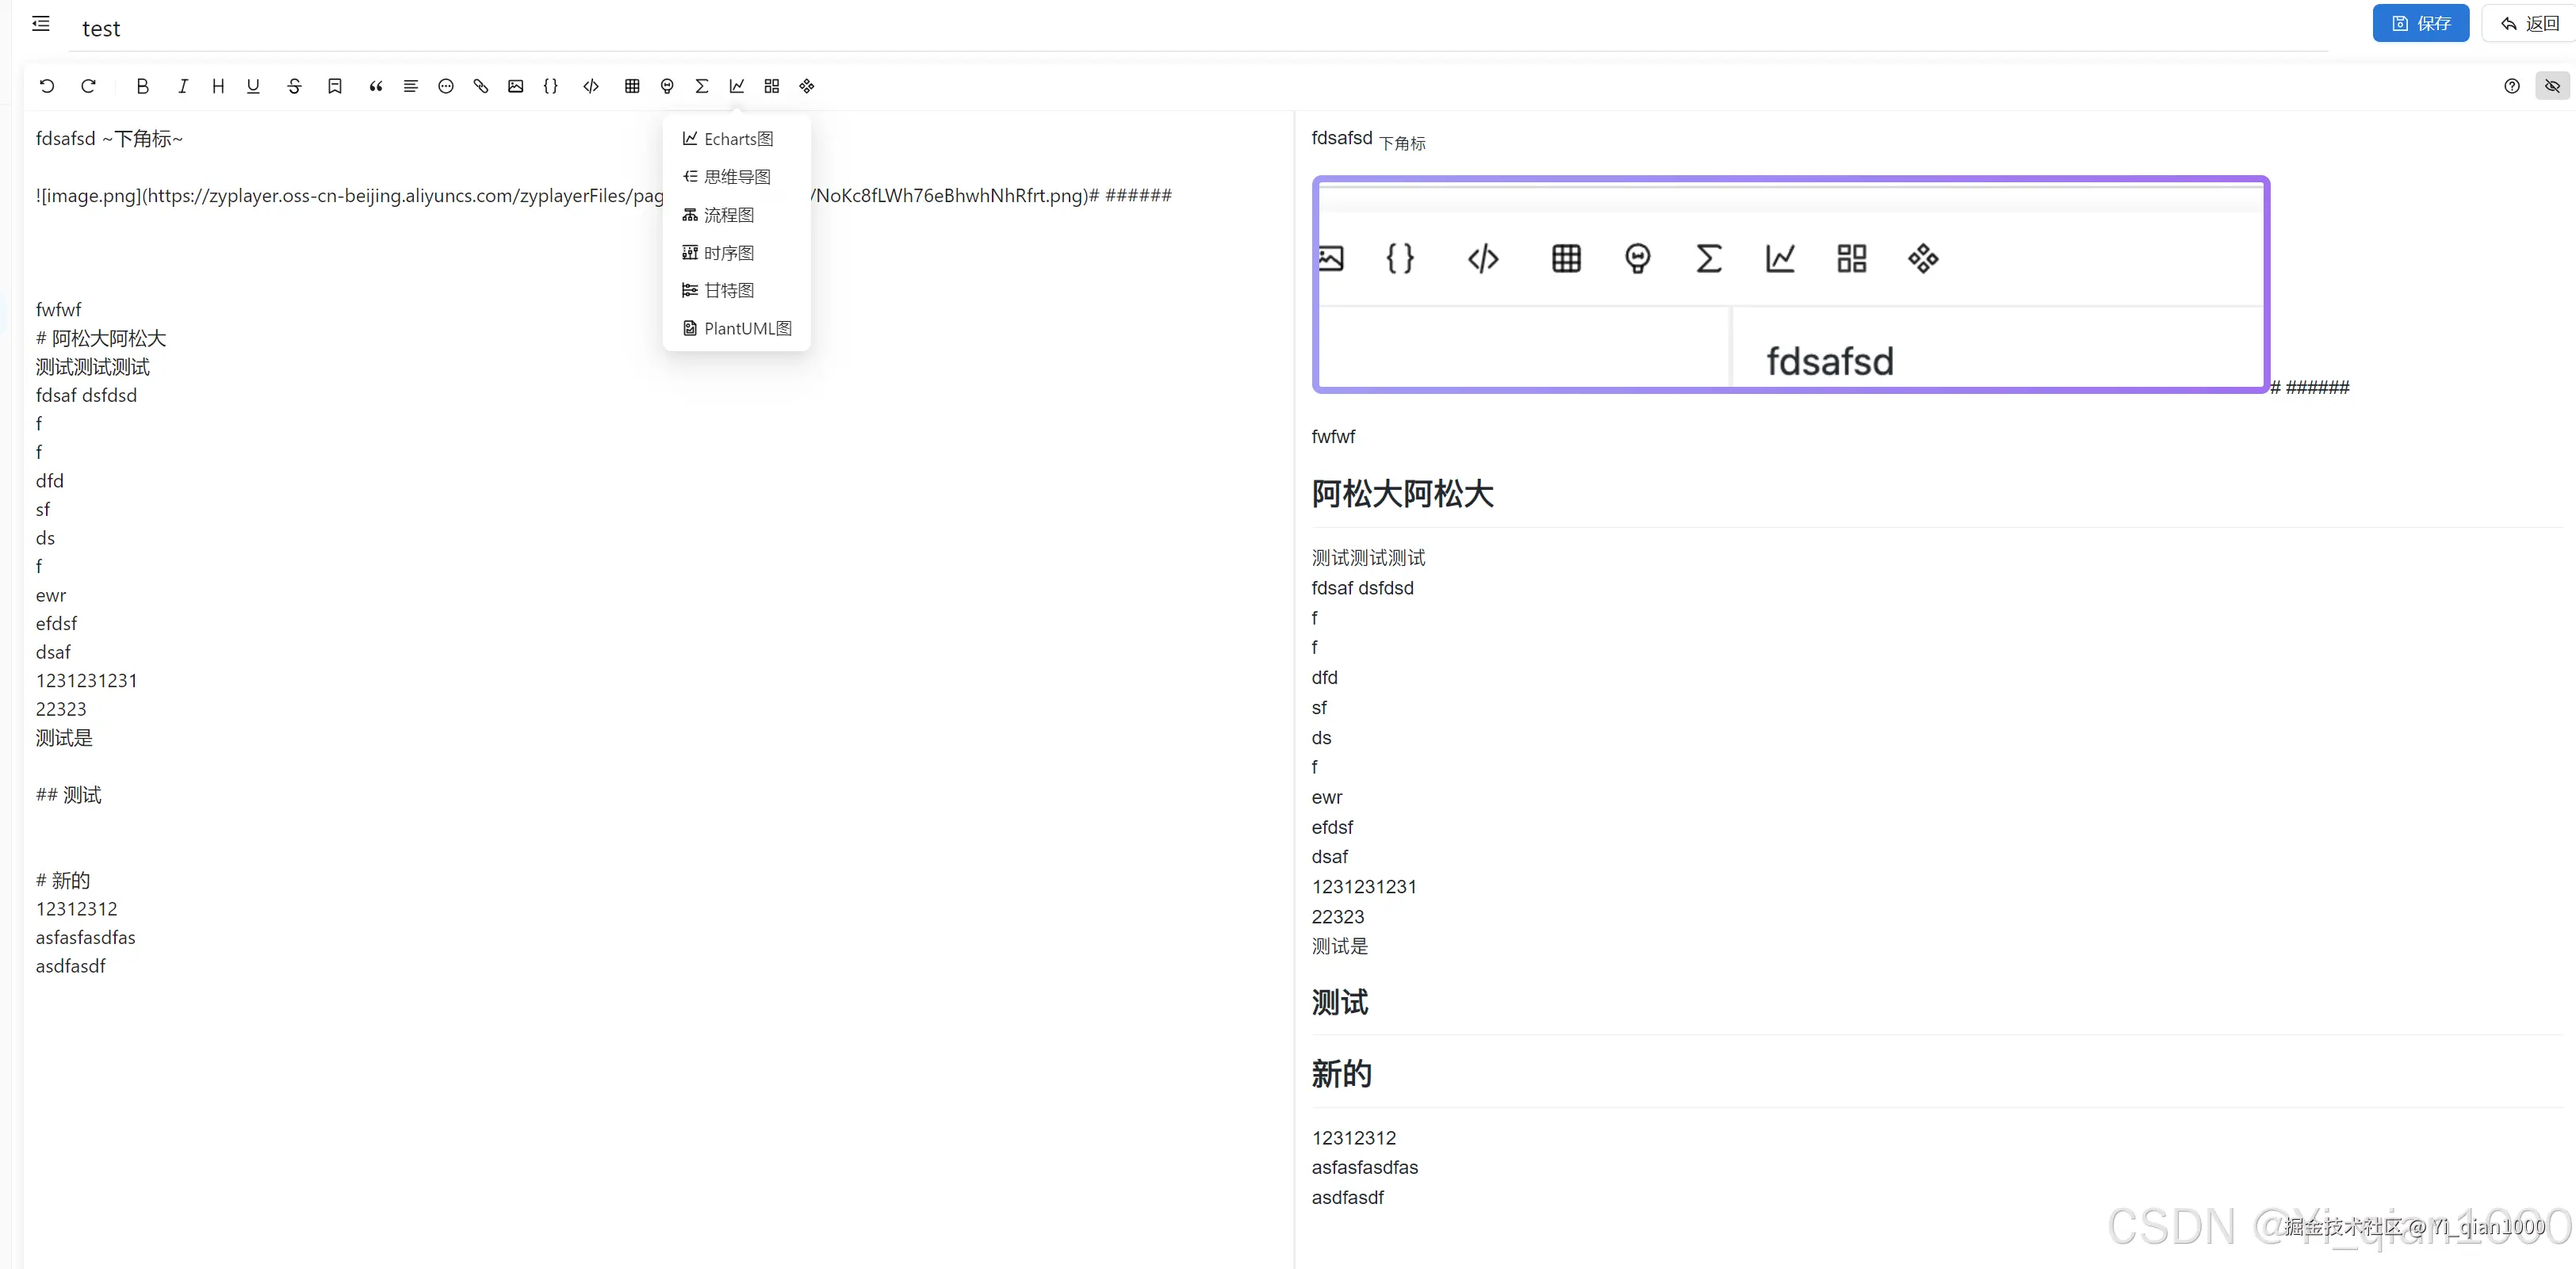
Task: Toggle italic text formatting
Action: [182, 86]
